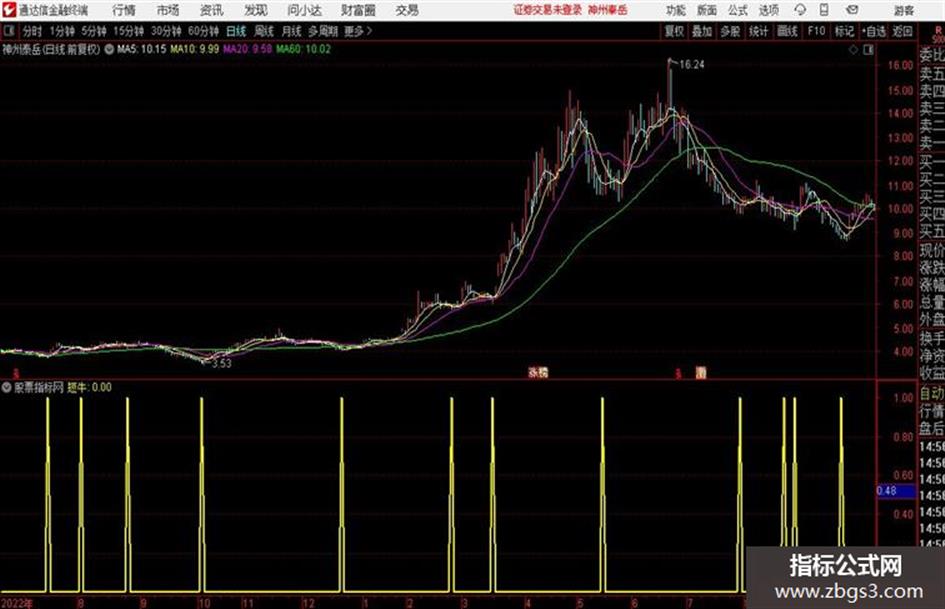The height and width of the screenshot is (609, 945).
Task: Select the 日线 daily chart tab
Action: 236,31
